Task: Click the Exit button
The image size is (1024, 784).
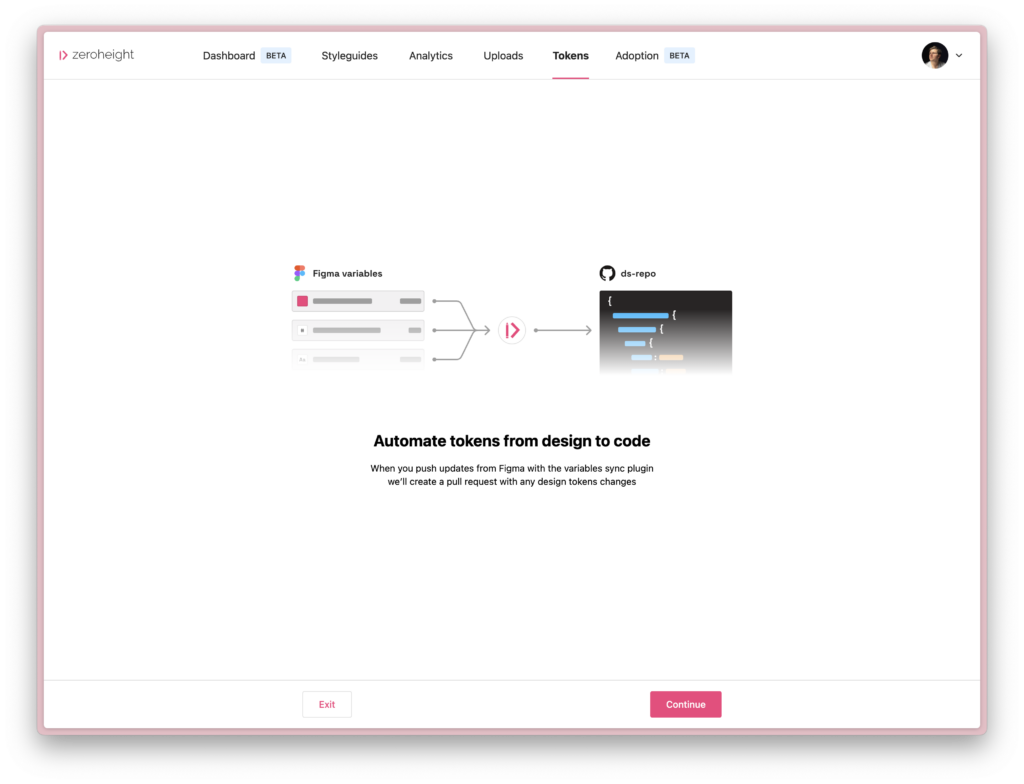Action: [x=327, y=704]
